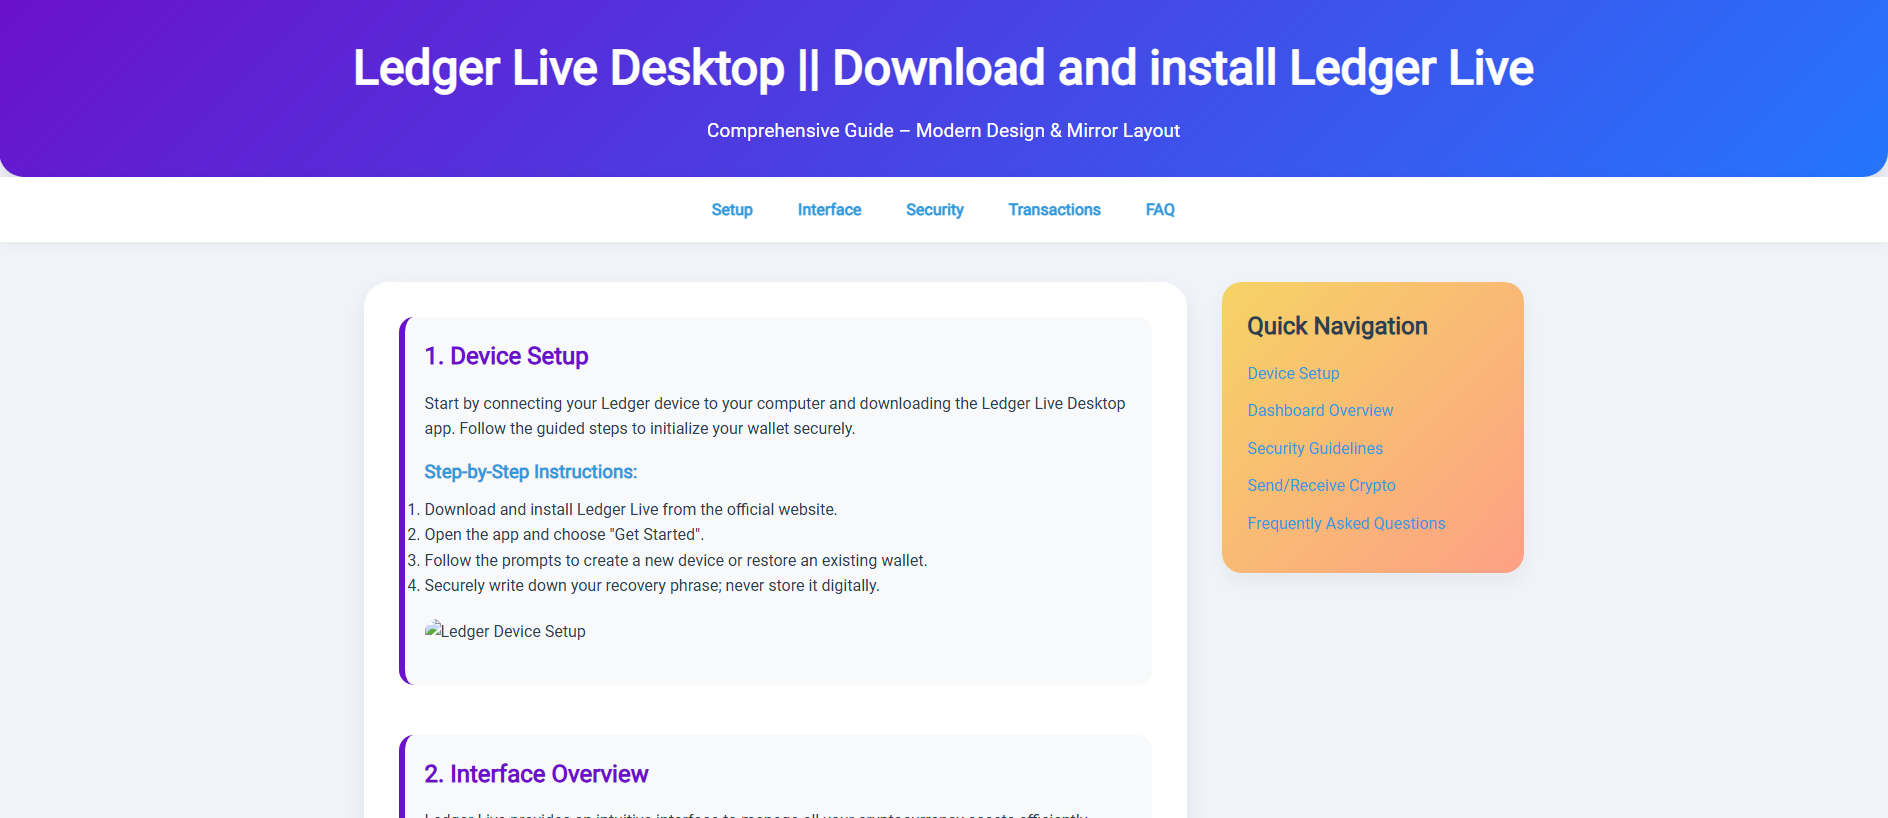The width and height of the screenshot is (1888, 818).
Task: Jump to FAQ in top navigation
Action: tap(1160, 210)
